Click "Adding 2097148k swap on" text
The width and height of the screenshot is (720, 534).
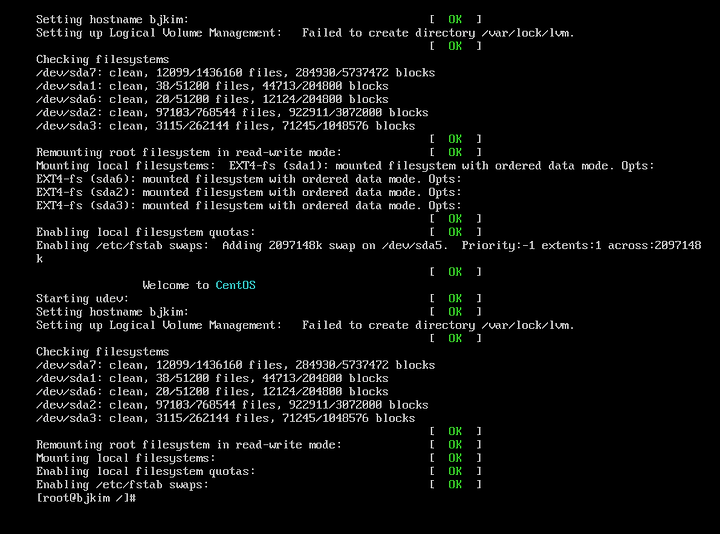pos(299,246)
